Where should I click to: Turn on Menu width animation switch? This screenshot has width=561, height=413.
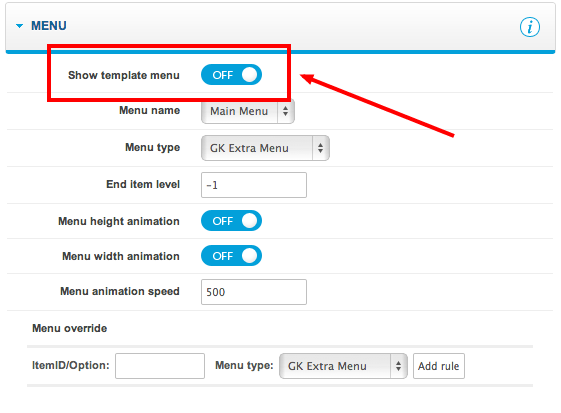[x=231, y=256]
